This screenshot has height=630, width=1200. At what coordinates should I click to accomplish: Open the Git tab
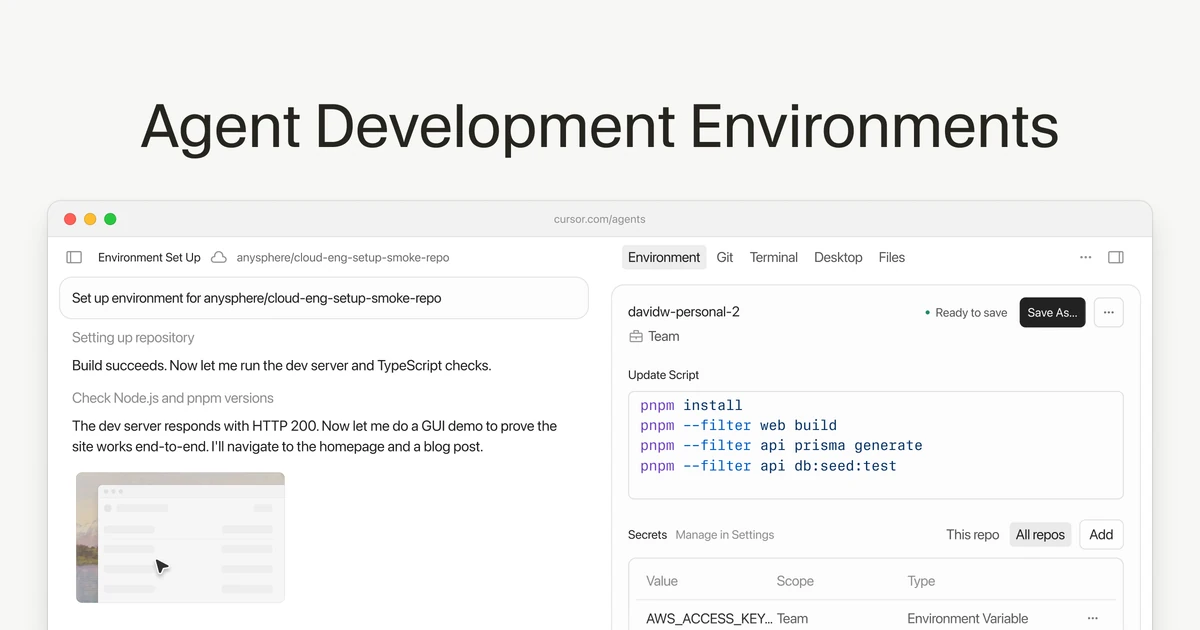(x=725, y=257)
